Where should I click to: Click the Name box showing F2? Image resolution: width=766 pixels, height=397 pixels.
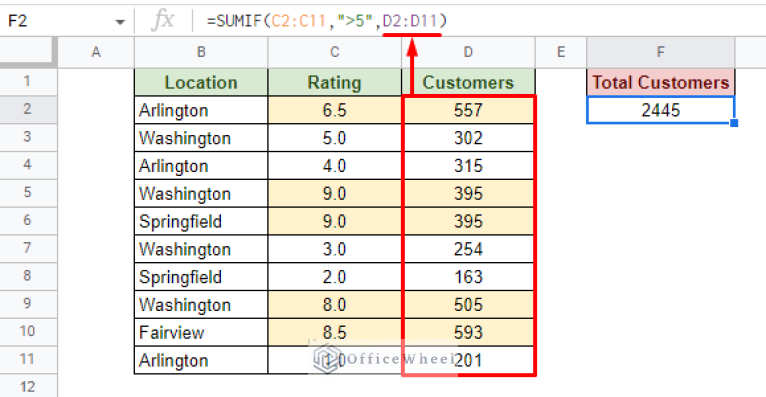(x=67, y=21)
